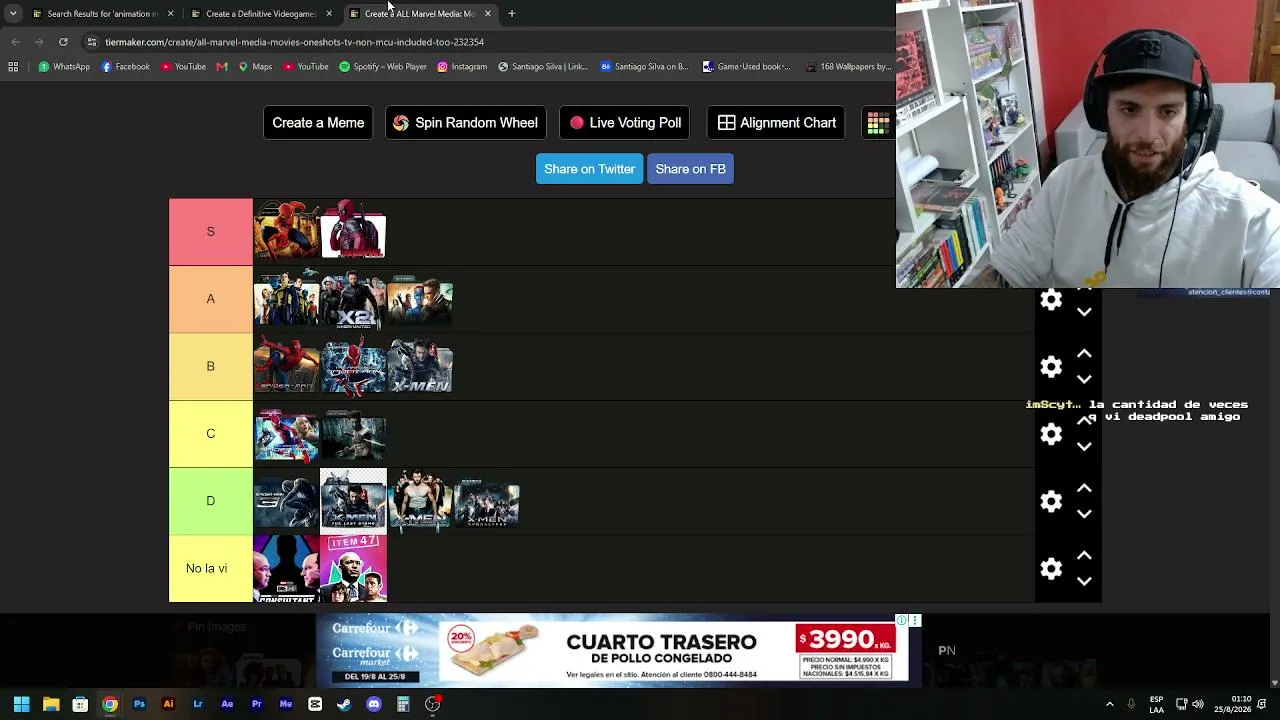Open a new browser tab
Image resolution: width=1280 pixels, height=720 pixels.
[511, 14]
